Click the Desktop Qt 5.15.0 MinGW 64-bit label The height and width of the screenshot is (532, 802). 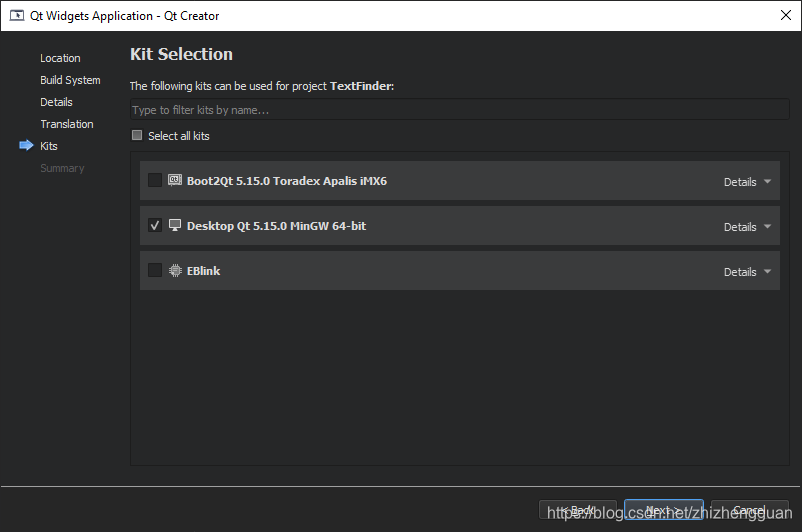[x=276, y=226]
